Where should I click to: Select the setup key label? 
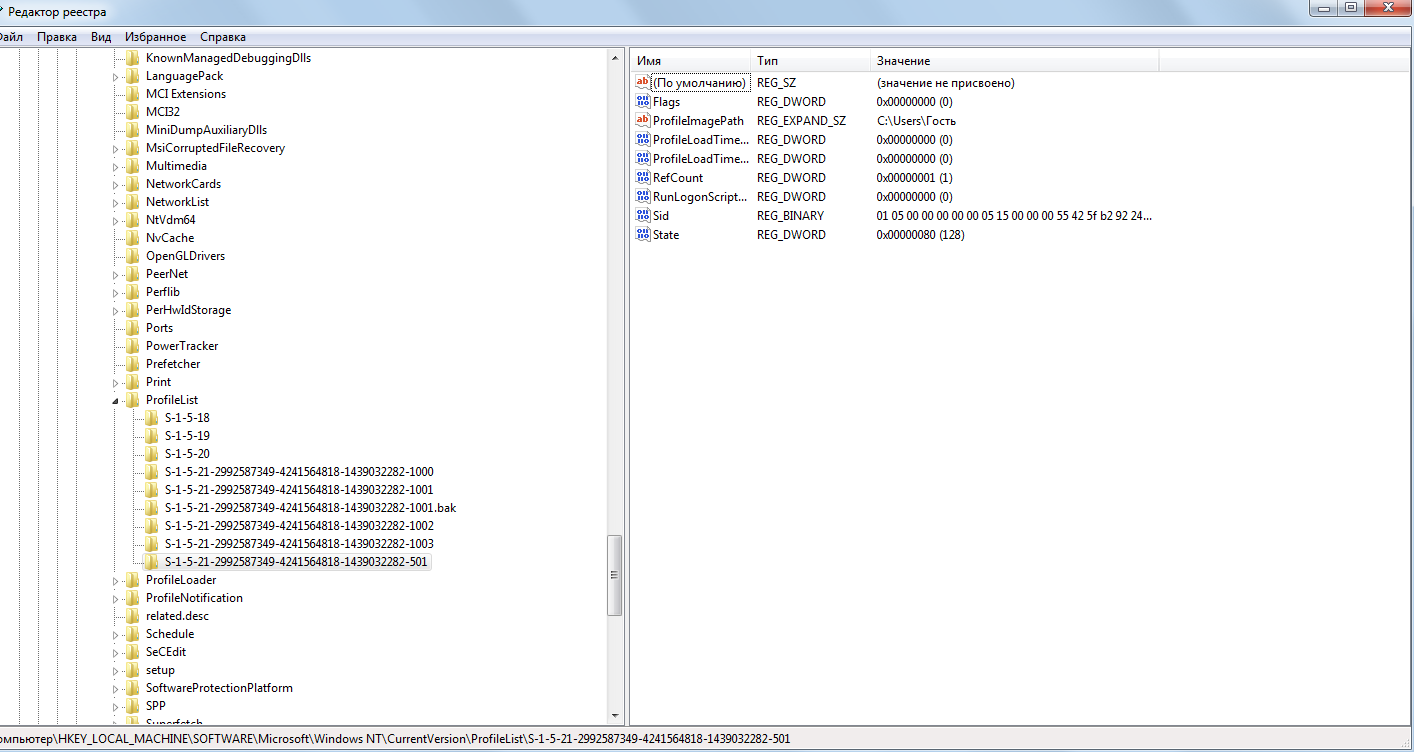point(160,670)
